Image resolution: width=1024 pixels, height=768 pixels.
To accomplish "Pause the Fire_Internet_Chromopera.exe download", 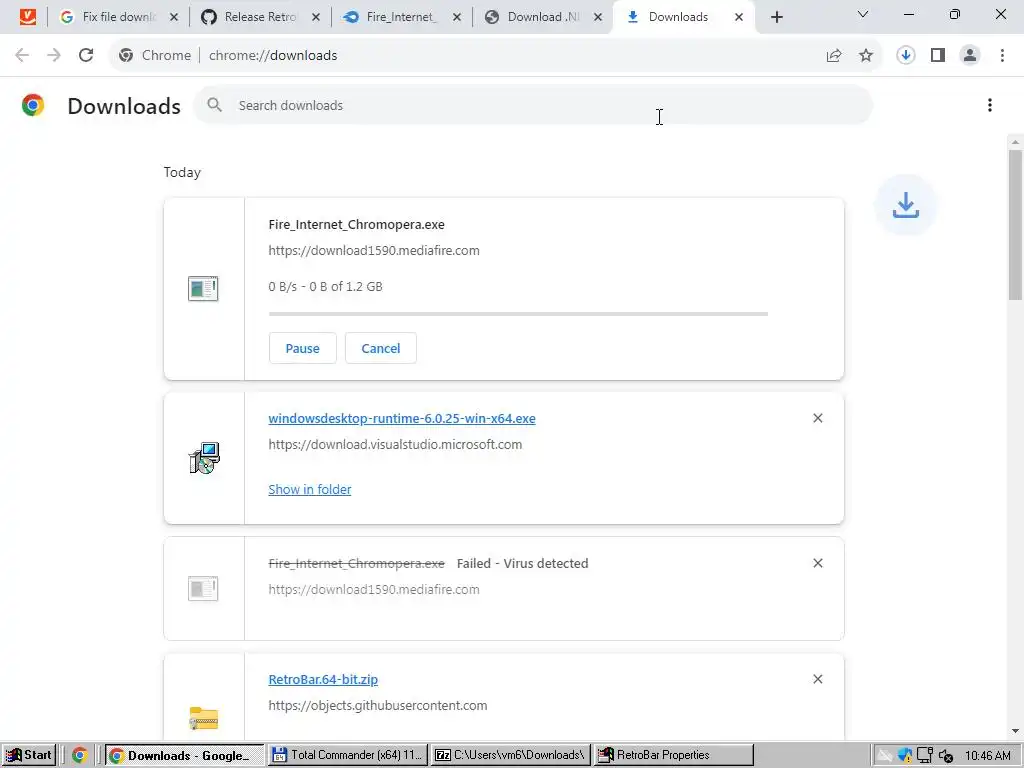I will [x=302, y=348].
